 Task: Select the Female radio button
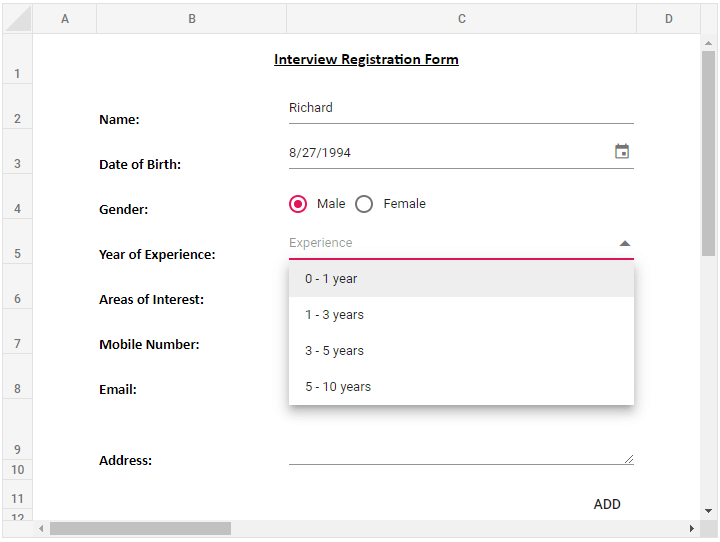[364, 204]
